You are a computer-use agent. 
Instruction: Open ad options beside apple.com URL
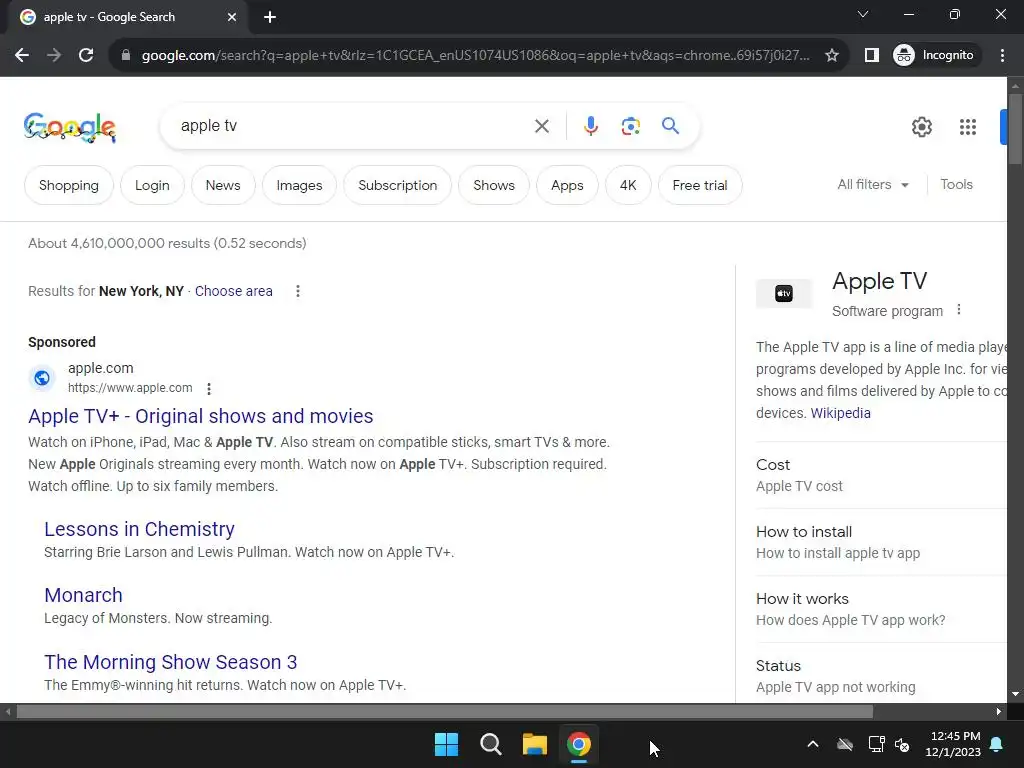click(209, 389)
